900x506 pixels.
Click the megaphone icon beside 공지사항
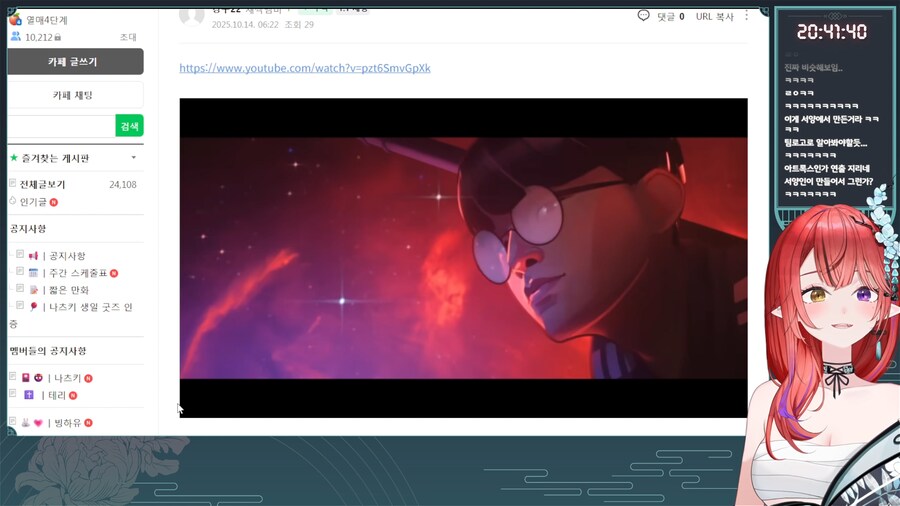(33, 256)
